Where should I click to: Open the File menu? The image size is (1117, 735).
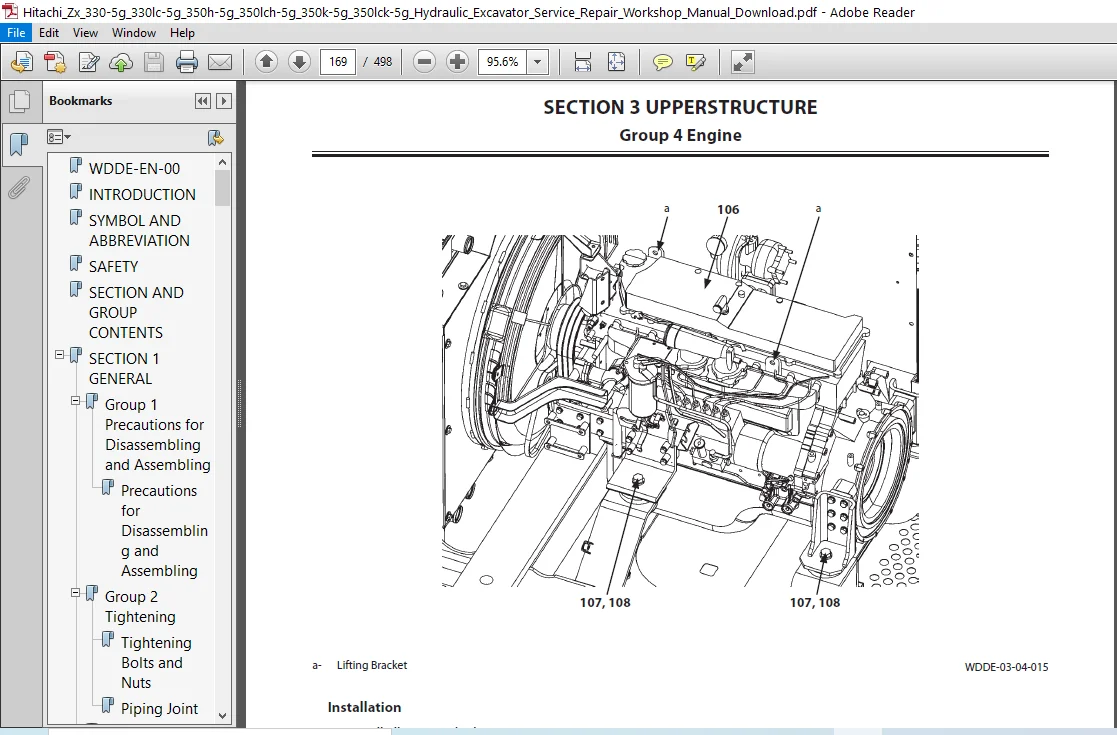point(16,33)
